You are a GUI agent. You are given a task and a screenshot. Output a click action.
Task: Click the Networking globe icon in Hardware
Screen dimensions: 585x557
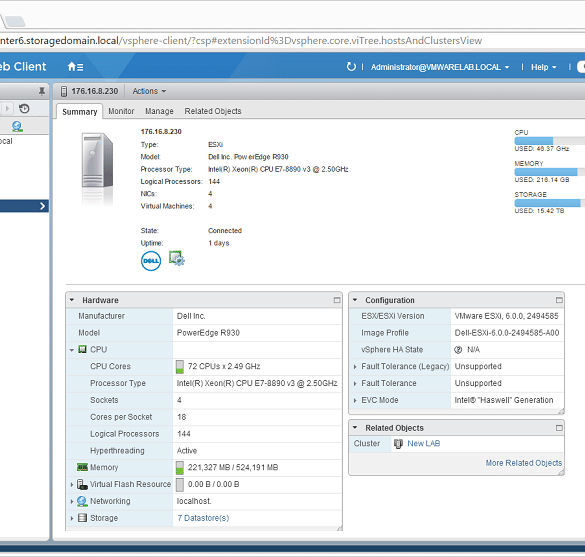82,501
